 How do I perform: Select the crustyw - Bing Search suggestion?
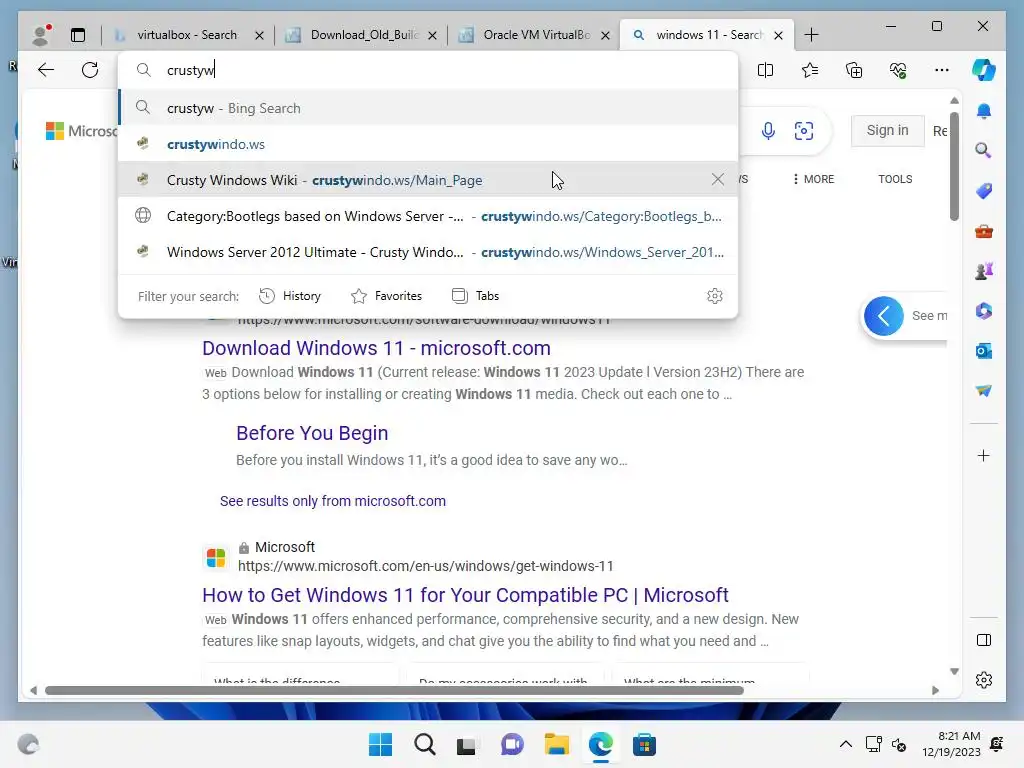[x=428, y=108]
